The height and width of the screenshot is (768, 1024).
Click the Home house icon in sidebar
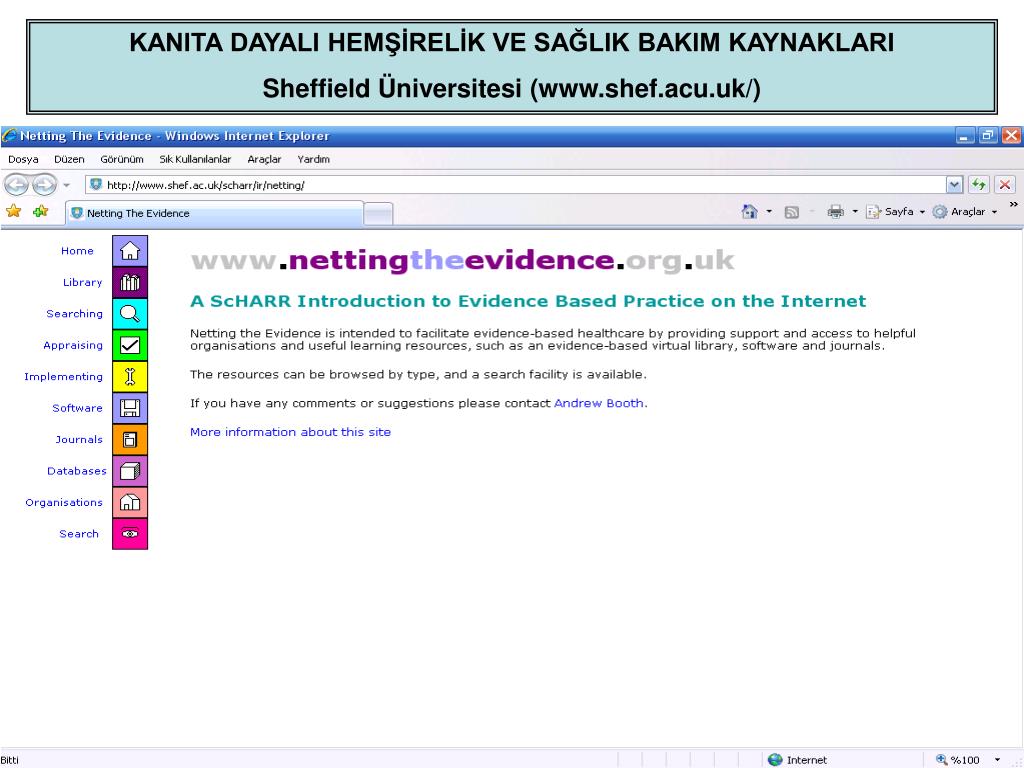[x=130, y=251]
